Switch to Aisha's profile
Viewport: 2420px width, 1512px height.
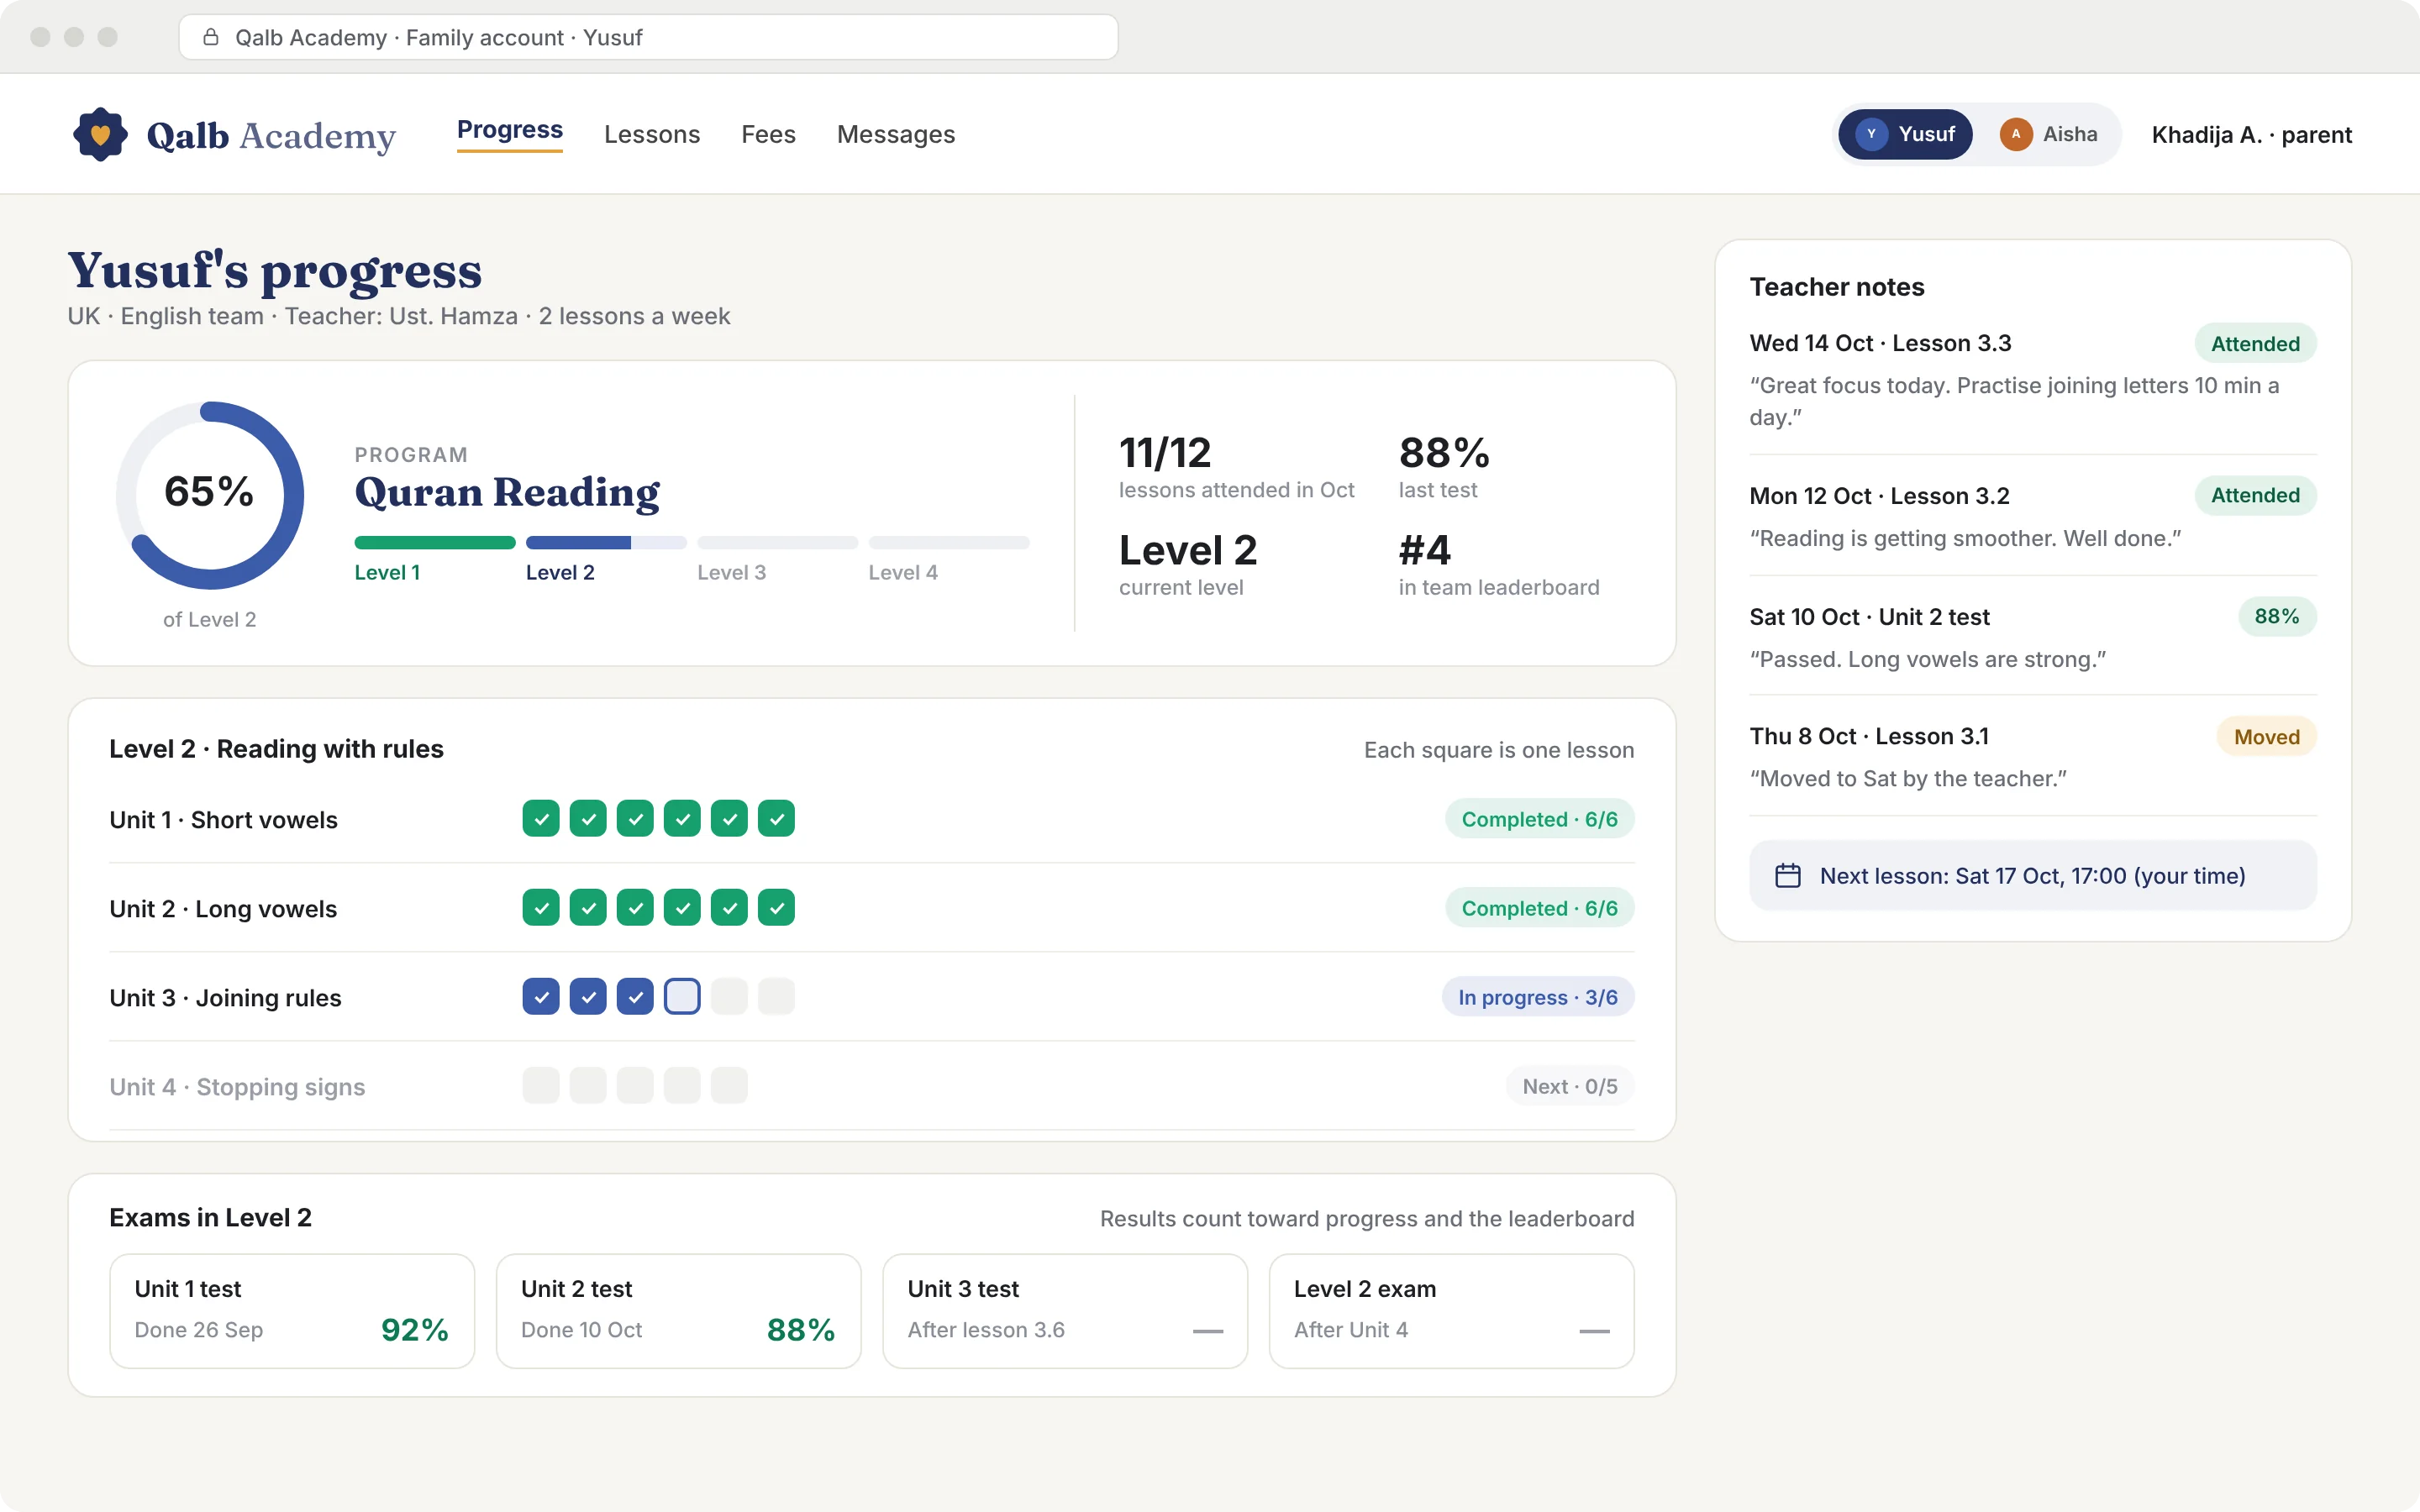tap(2048, 134)
